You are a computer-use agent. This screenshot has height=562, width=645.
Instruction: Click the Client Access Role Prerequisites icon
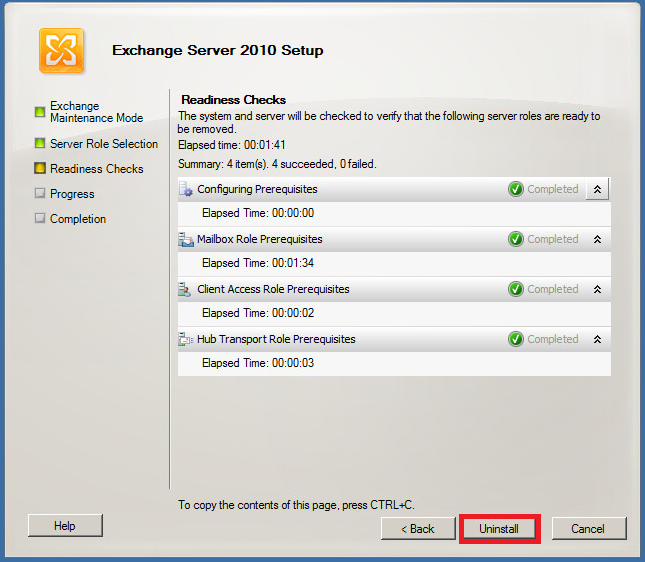[185, 289]
